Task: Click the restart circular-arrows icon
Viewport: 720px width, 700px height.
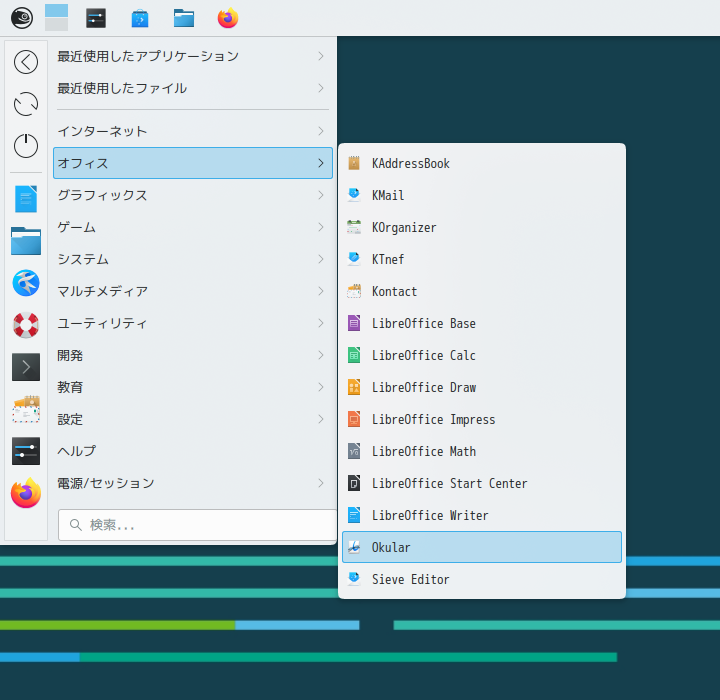Action: 26,104
